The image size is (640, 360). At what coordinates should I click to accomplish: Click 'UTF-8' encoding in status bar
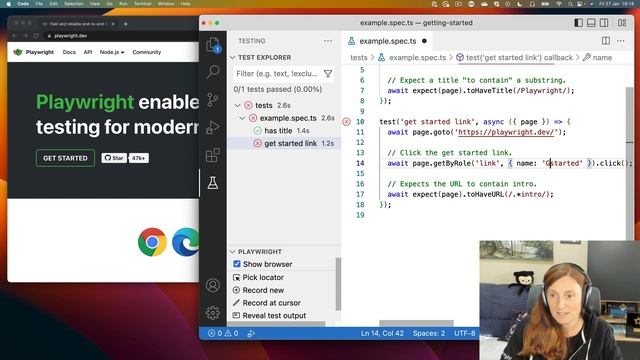pos(464,333)
